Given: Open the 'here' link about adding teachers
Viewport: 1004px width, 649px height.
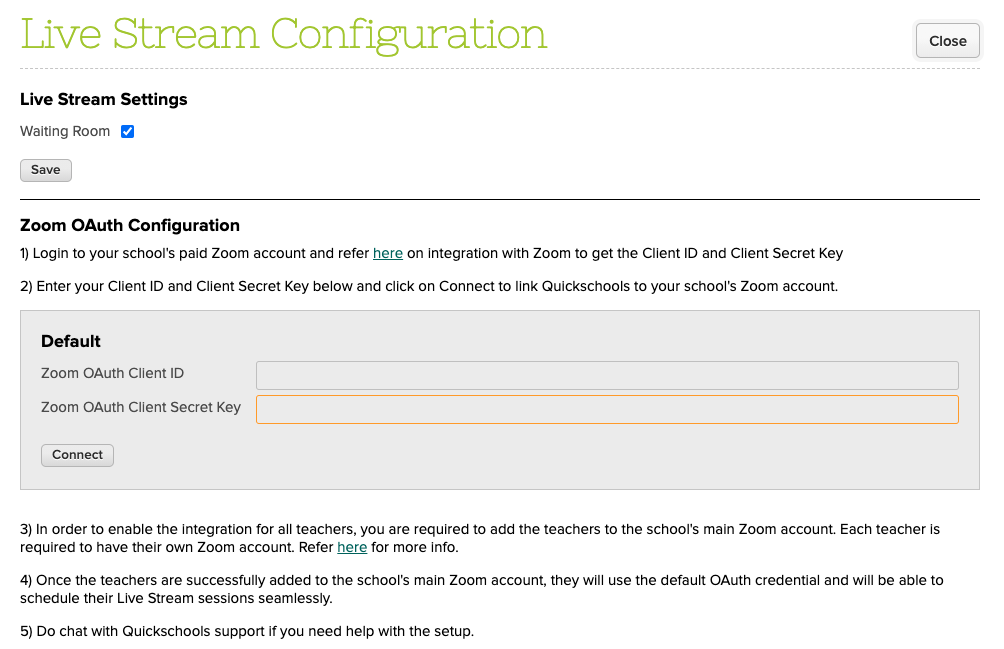Looking at the screenshot, I should 352,548.
